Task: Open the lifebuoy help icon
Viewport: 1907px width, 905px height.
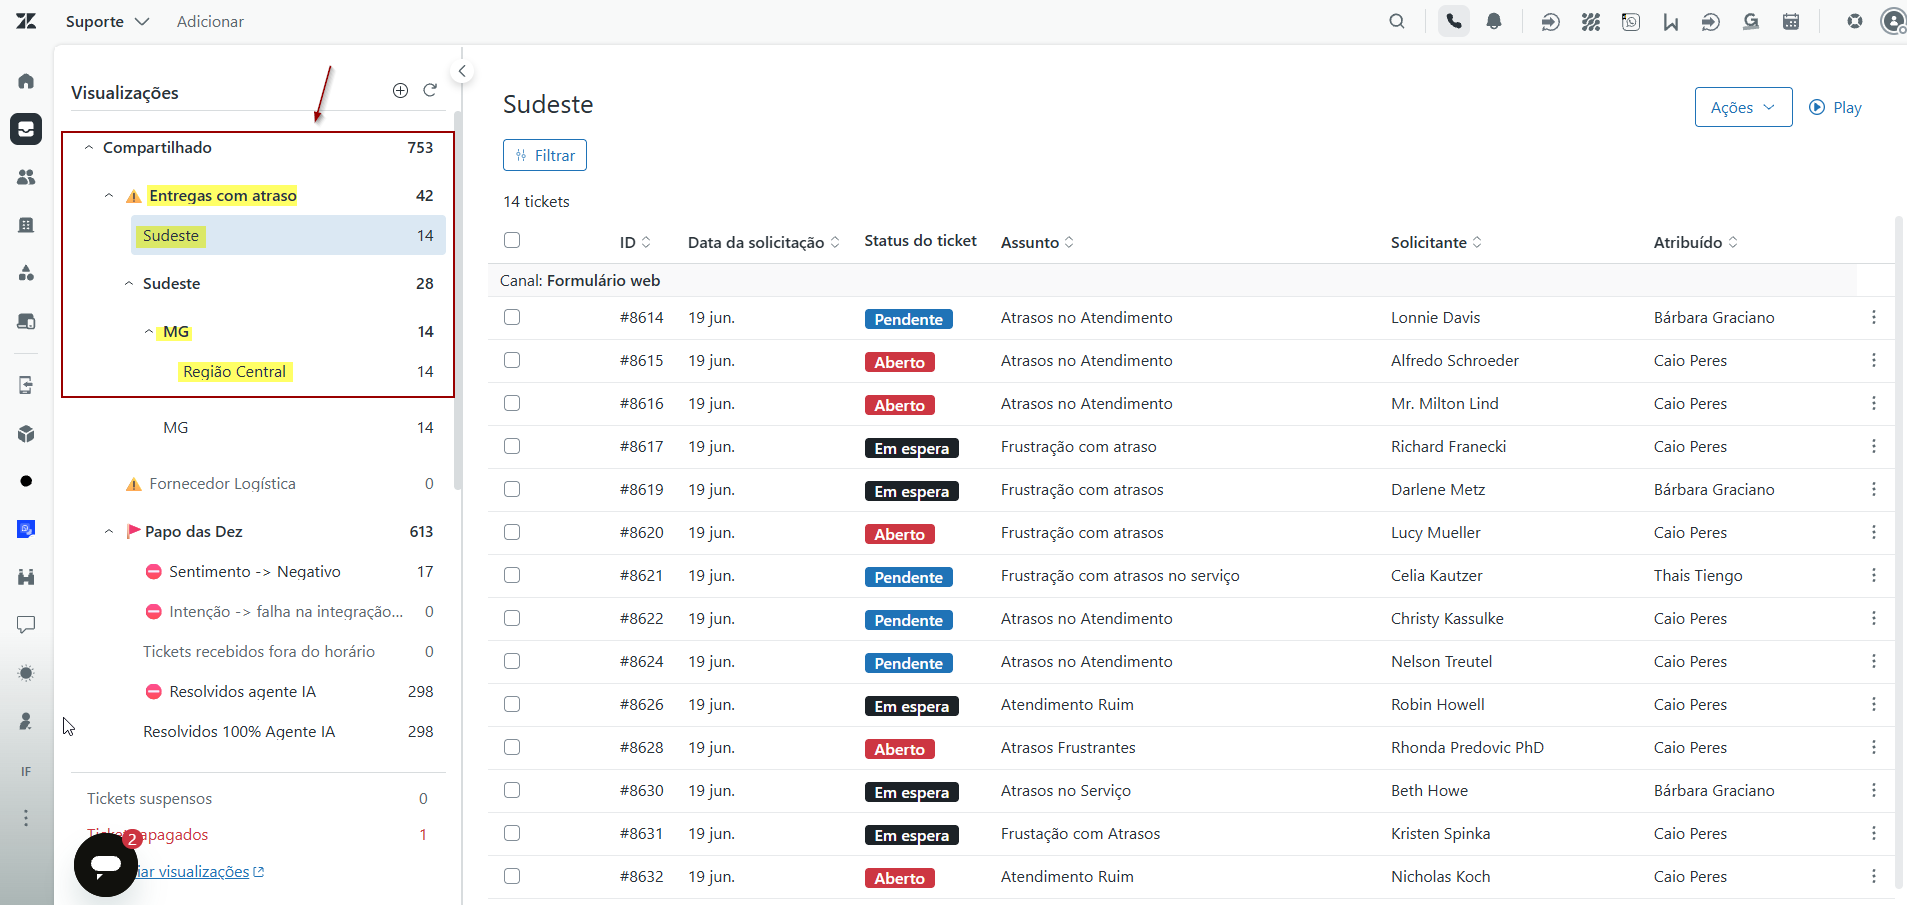Action: pos(1855,21)
